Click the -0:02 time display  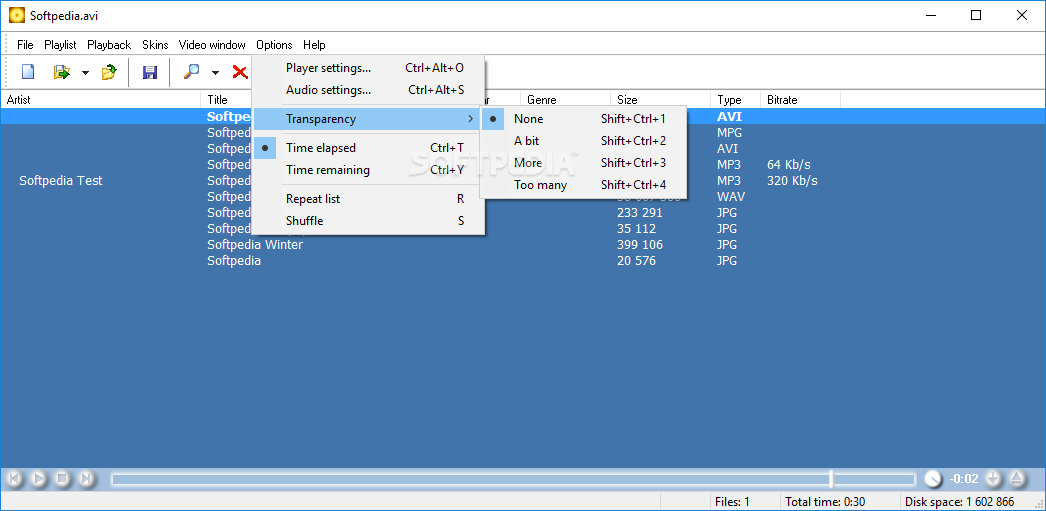click(964, 478)
